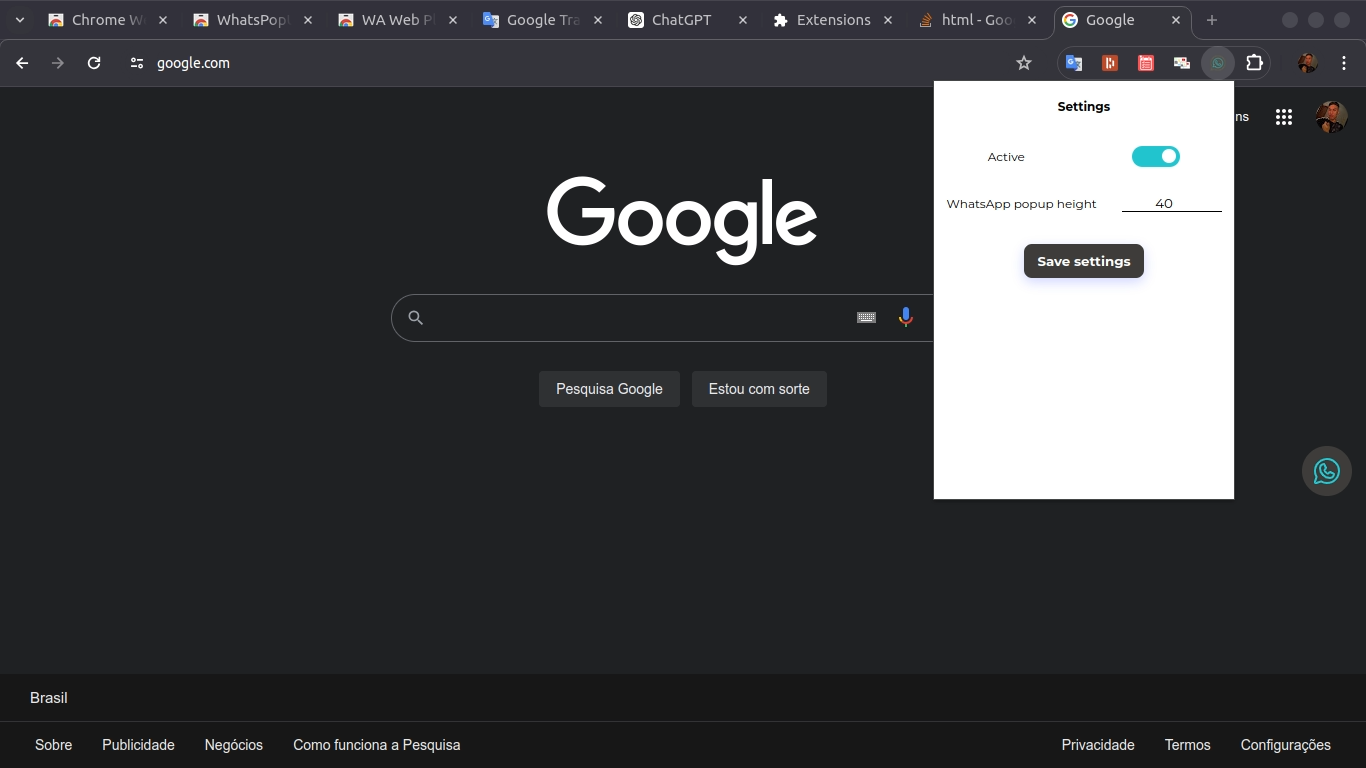Close the active Google tab

[x=1176, y=20]
